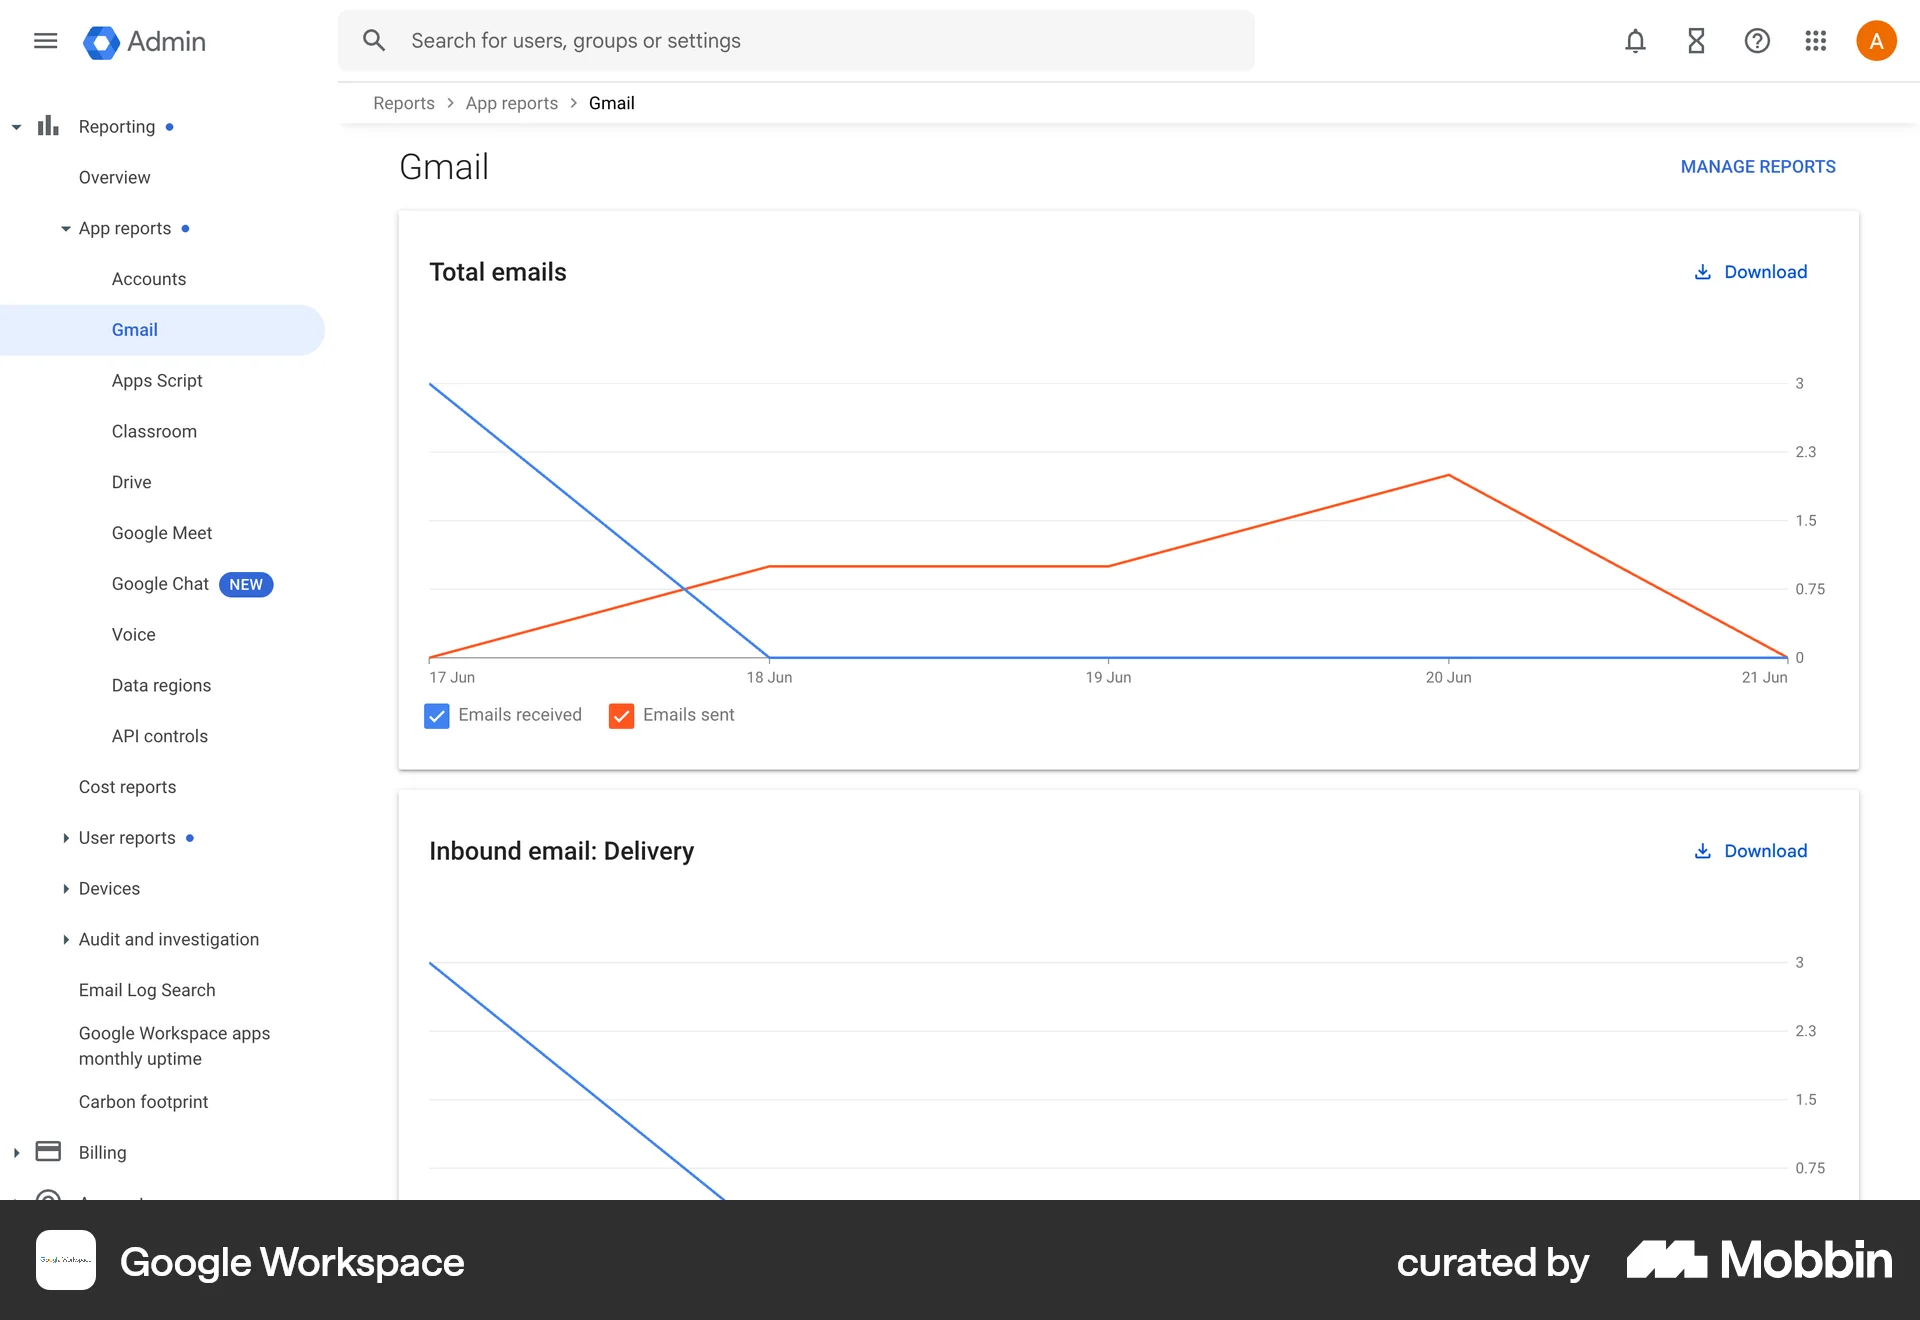Open the Google Meet report

point(161,532)
